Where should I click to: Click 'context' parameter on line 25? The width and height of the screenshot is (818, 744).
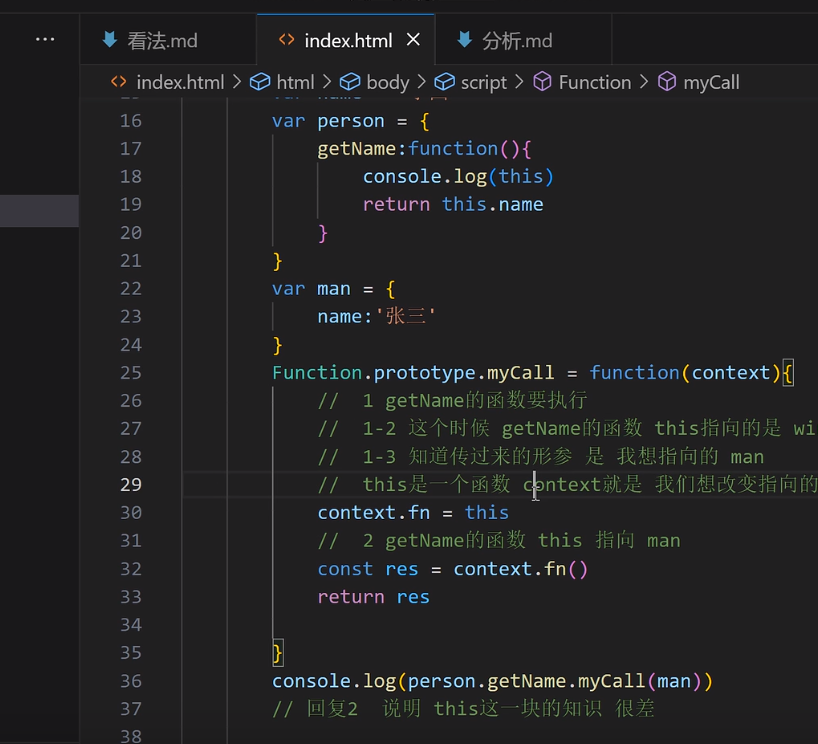click(731, 373)
